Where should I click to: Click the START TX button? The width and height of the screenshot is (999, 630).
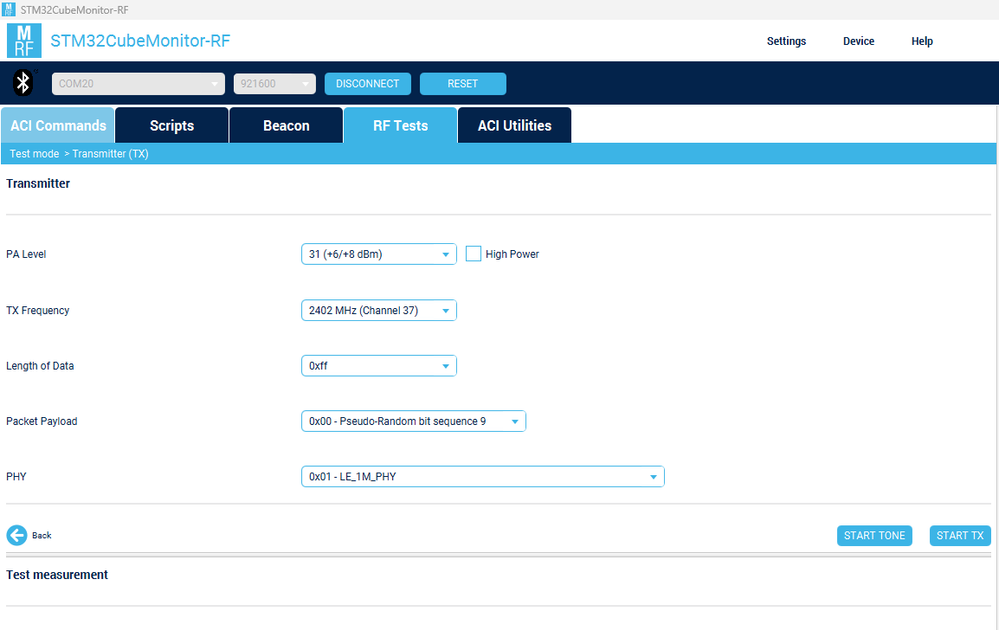[x=960, y=535]
